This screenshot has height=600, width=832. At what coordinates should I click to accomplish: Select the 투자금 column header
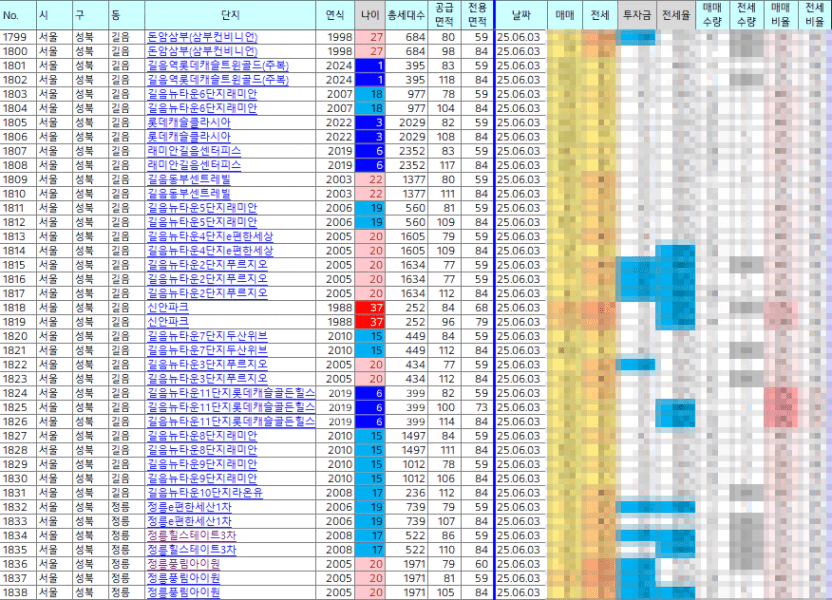click(637, 15)
